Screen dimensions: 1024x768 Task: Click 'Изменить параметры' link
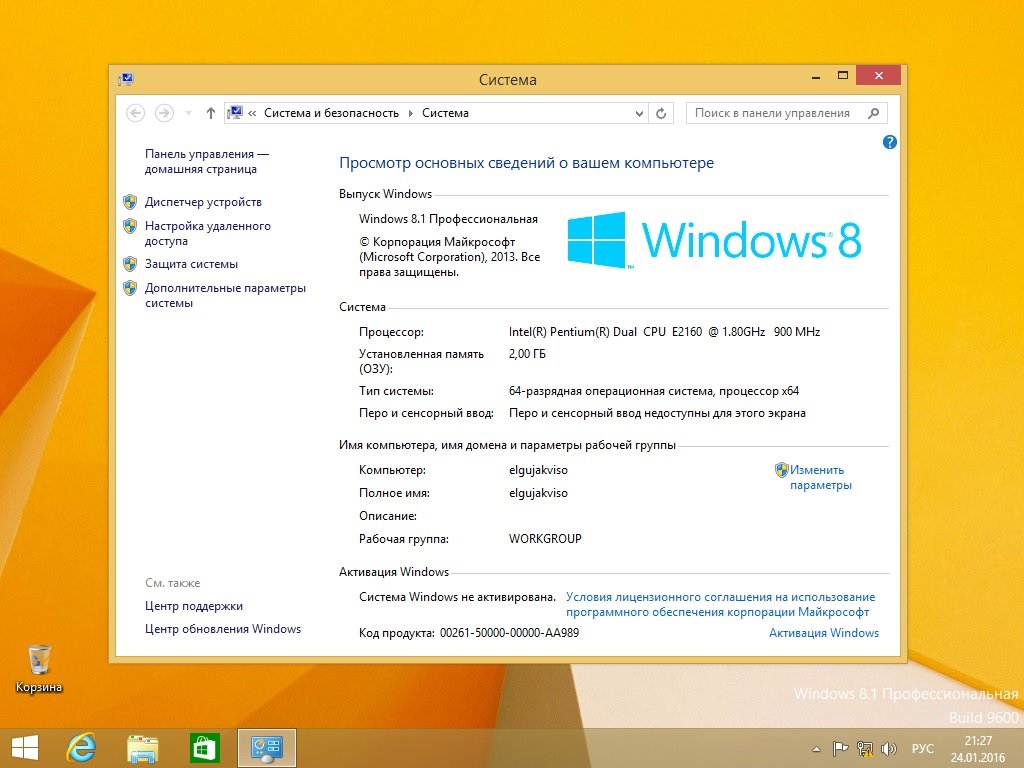(820, 477)
